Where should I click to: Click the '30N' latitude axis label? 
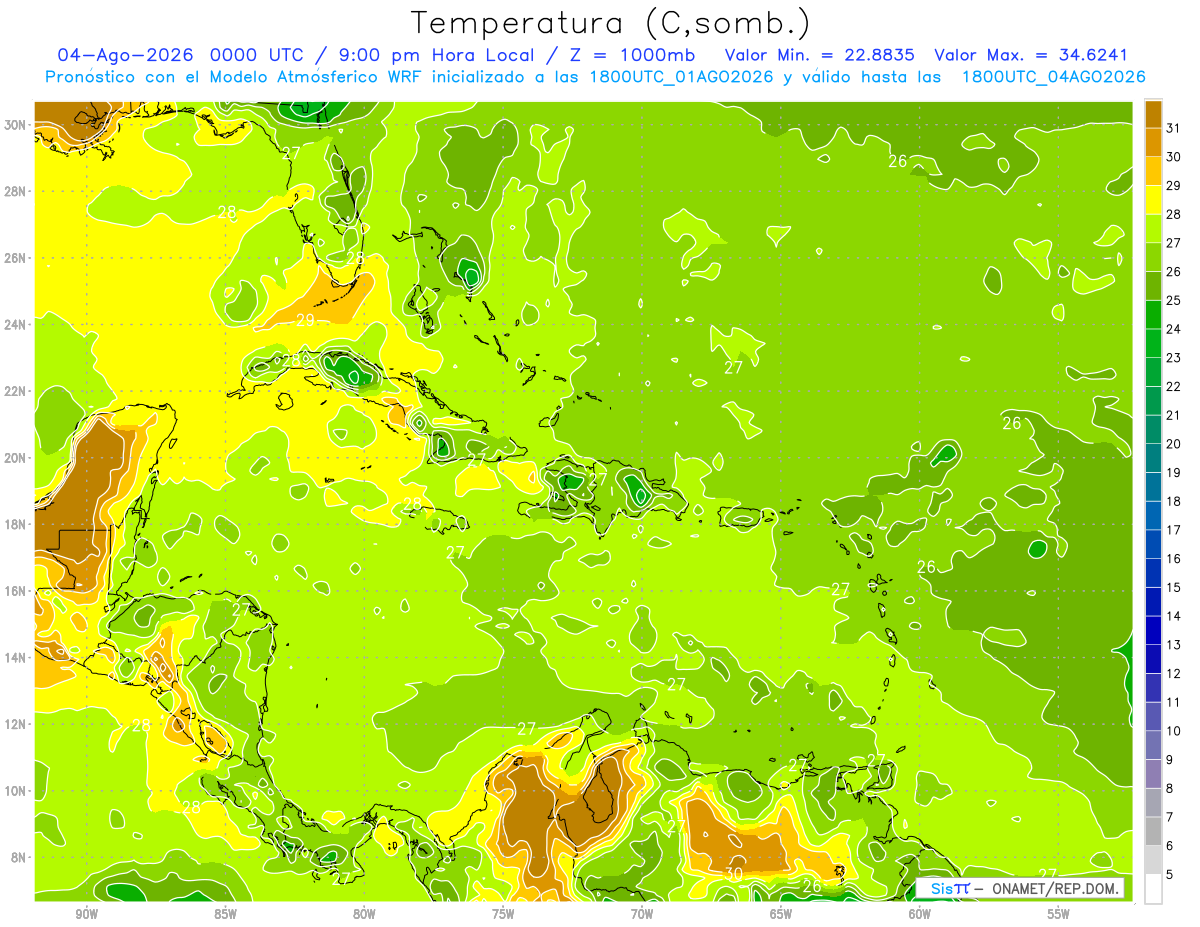(x=16, y=124)
